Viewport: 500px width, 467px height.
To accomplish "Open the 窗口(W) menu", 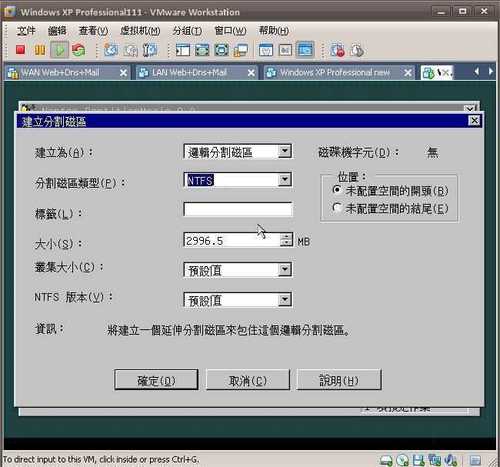I will (231, 31).
